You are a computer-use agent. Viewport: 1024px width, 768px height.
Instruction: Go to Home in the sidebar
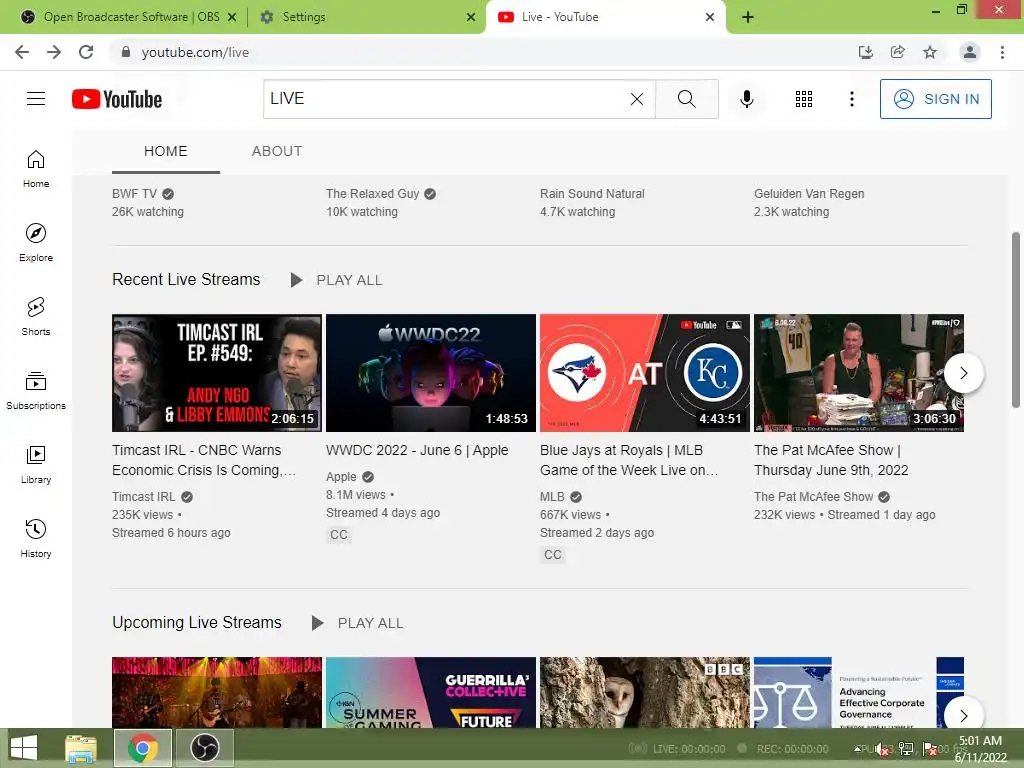(x=36, y=168)
